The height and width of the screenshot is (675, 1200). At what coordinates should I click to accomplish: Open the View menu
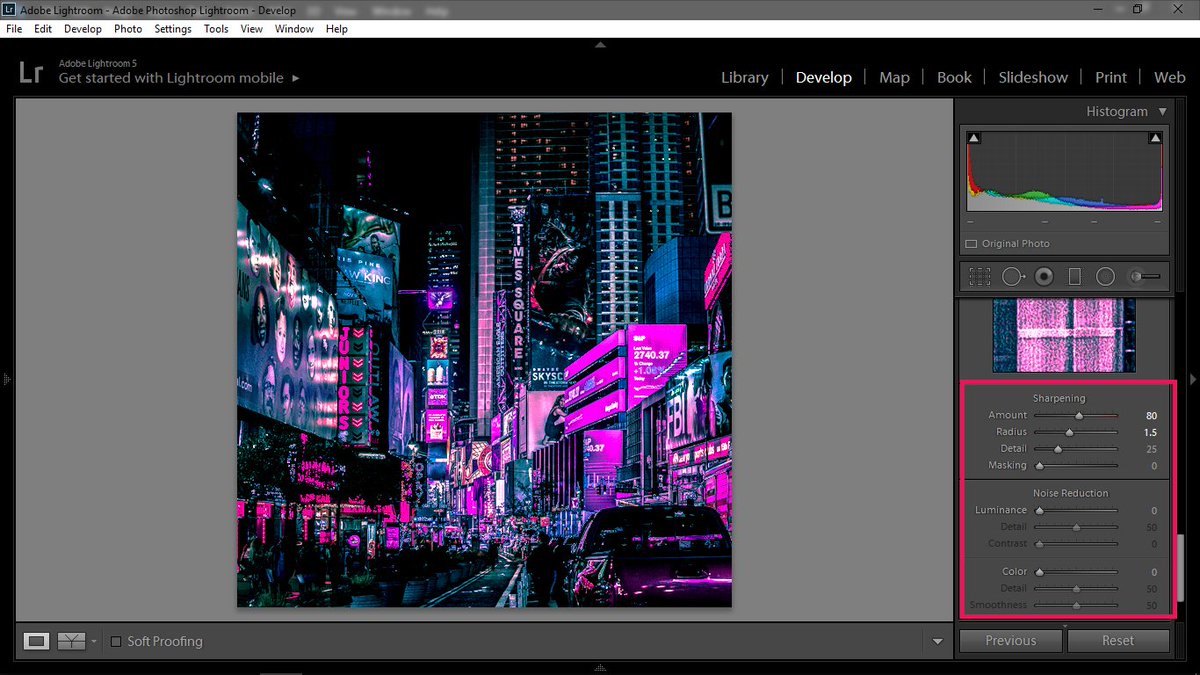[x=252, y=29]
